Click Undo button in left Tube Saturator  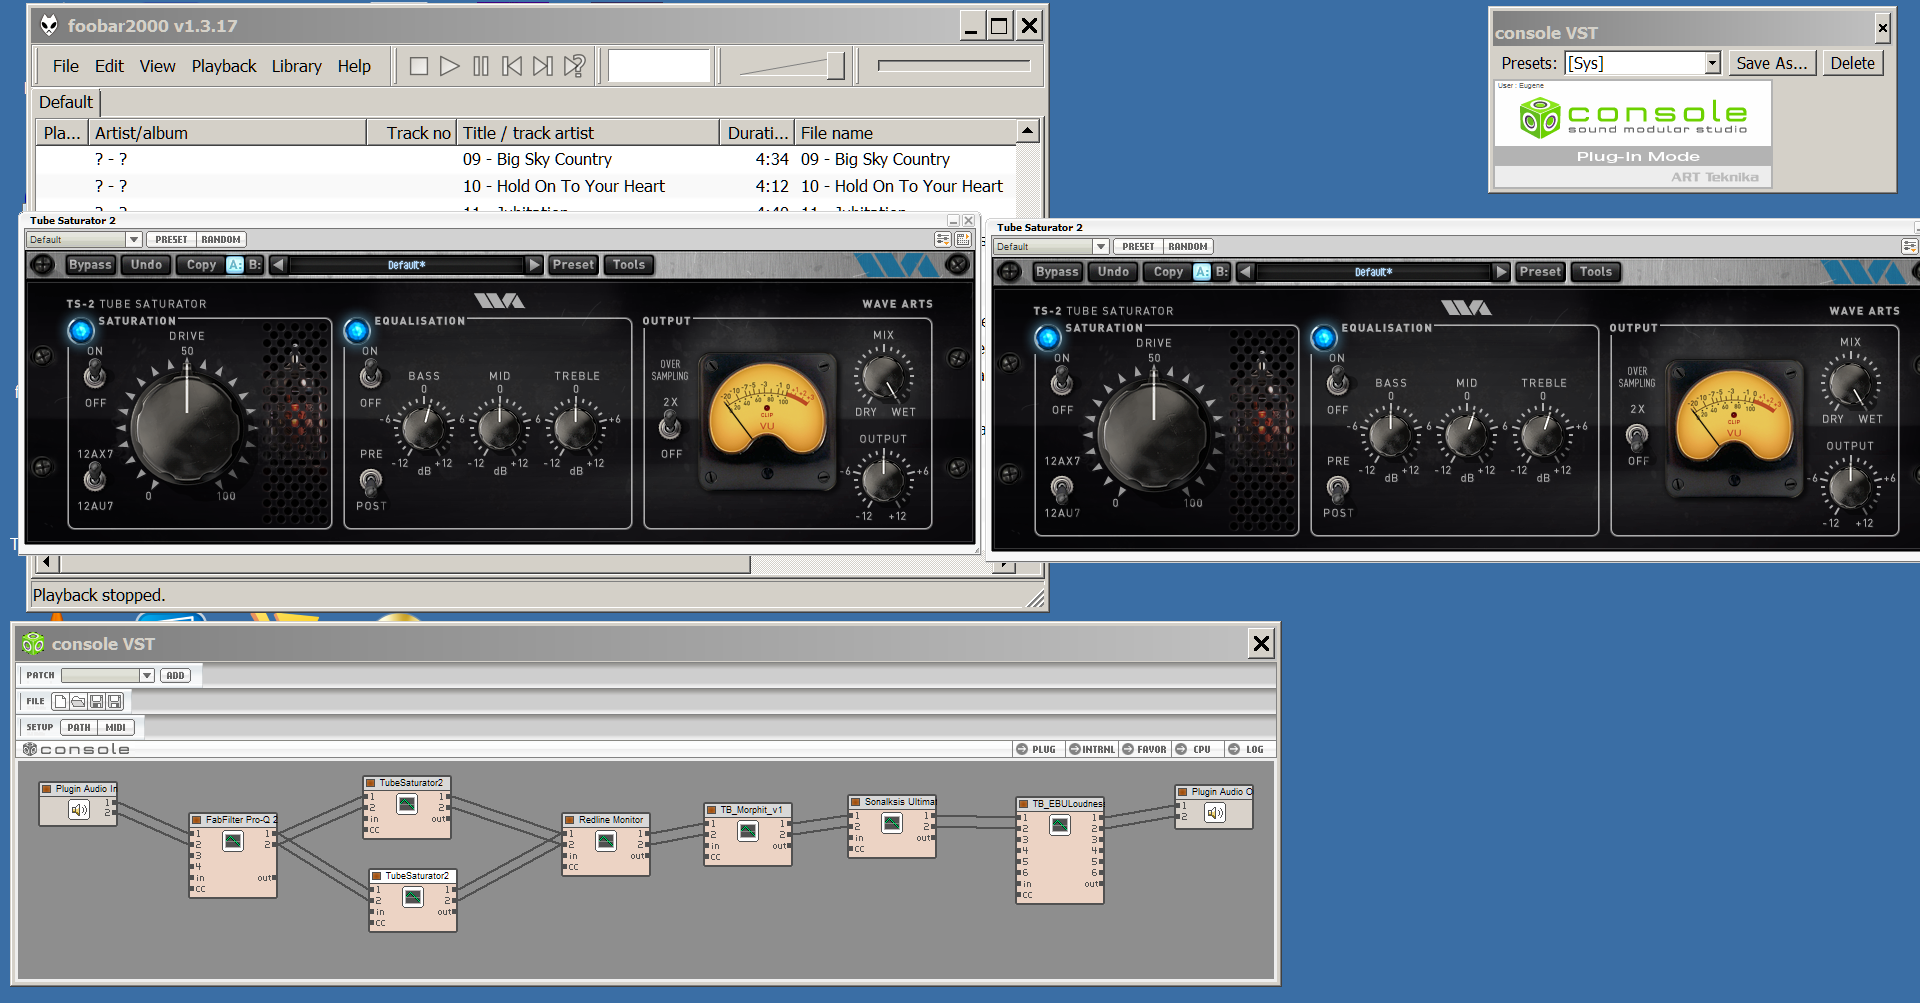tap(146, 265)
